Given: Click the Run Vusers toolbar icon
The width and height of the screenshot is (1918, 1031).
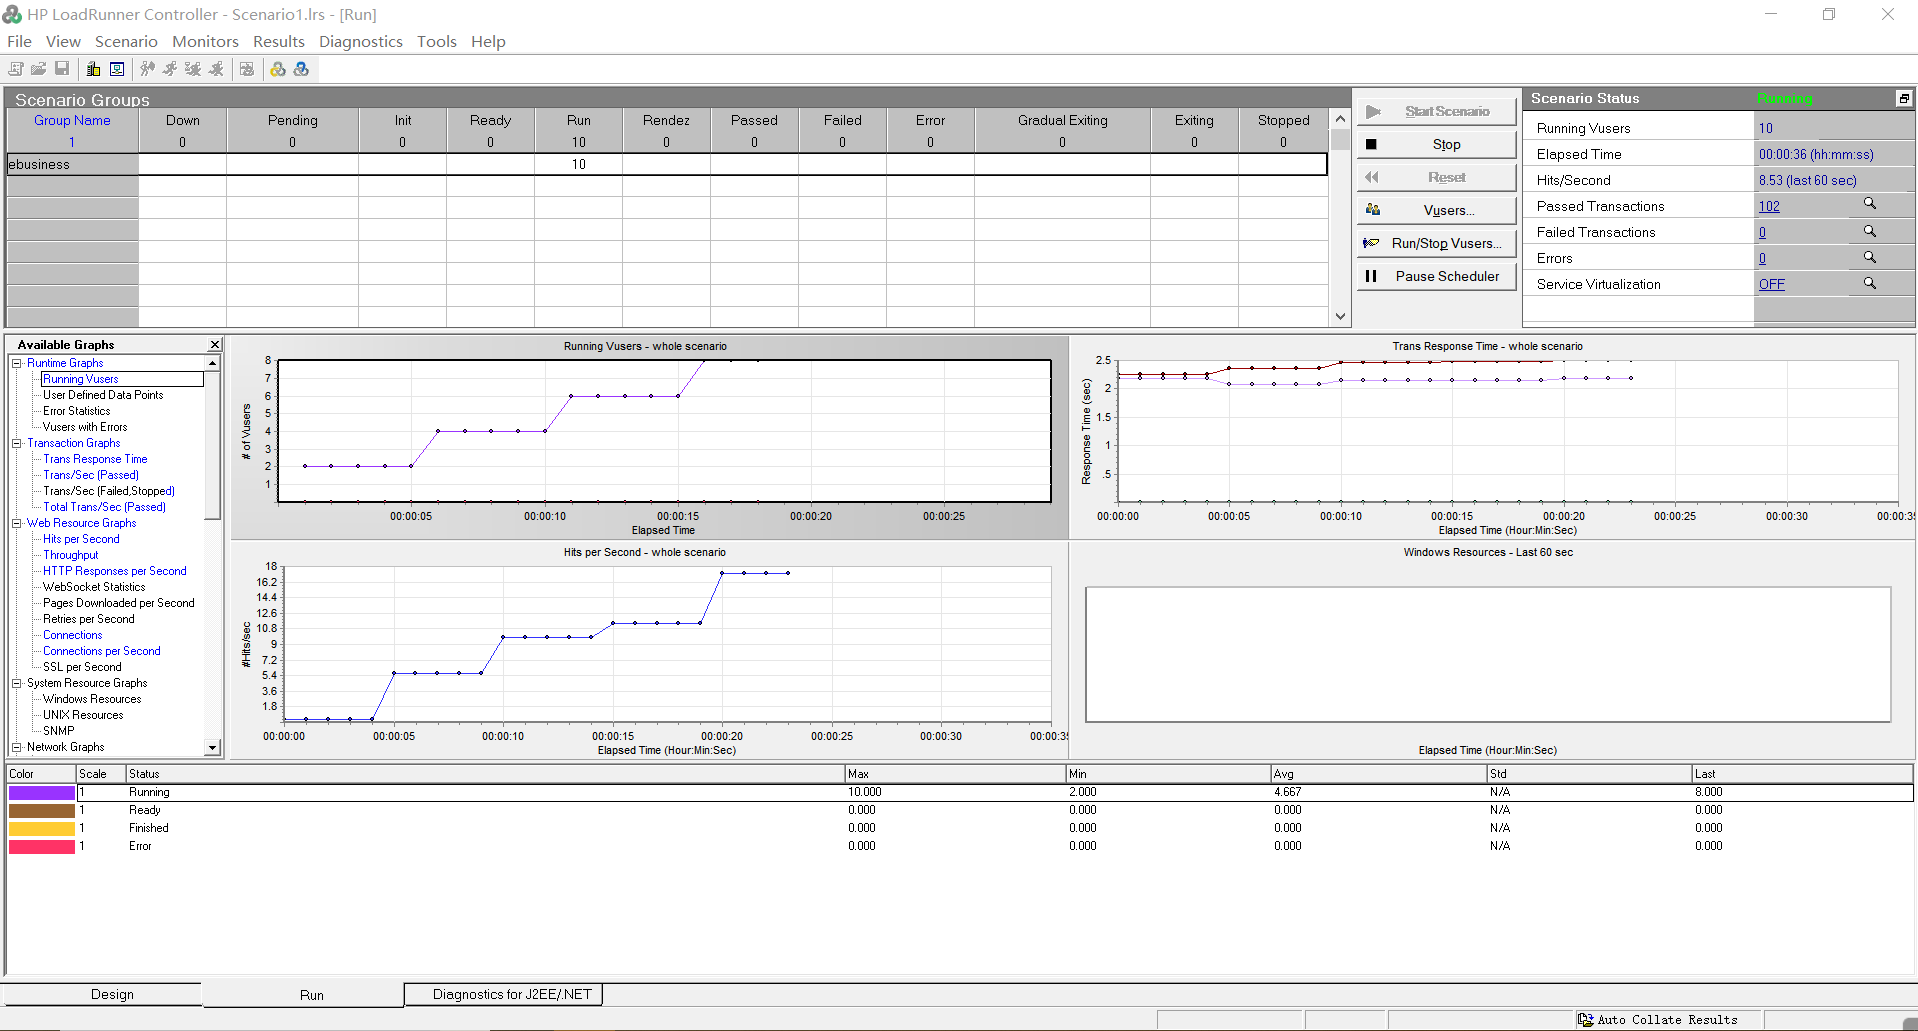Looking at the screenshot, I should tap(170, 69).
